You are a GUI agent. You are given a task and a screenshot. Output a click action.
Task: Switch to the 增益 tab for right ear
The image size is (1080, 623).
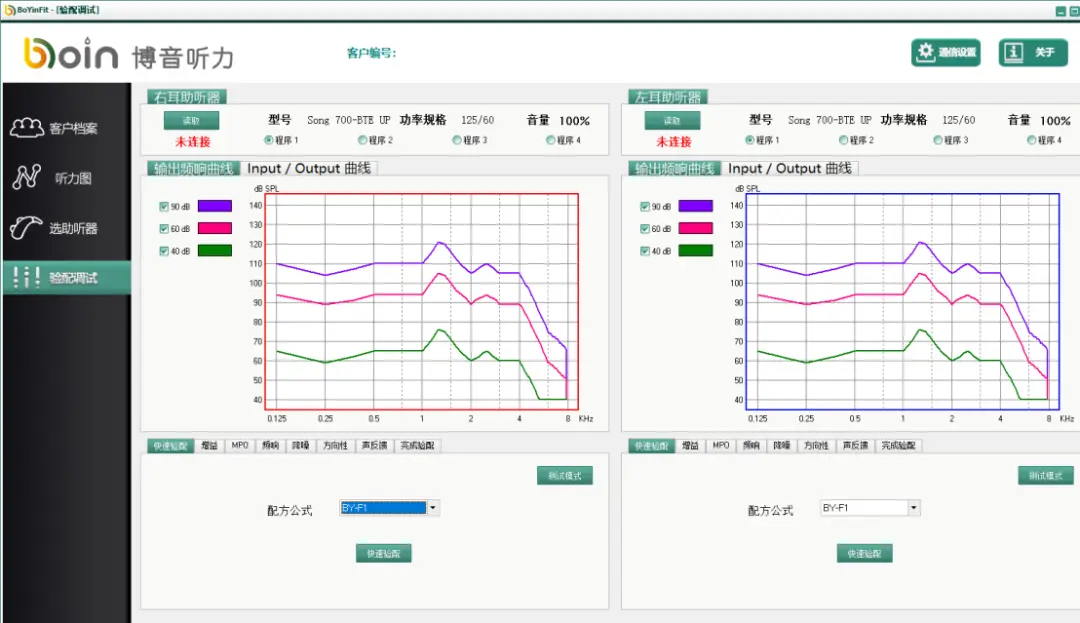[x=209, y=446]
